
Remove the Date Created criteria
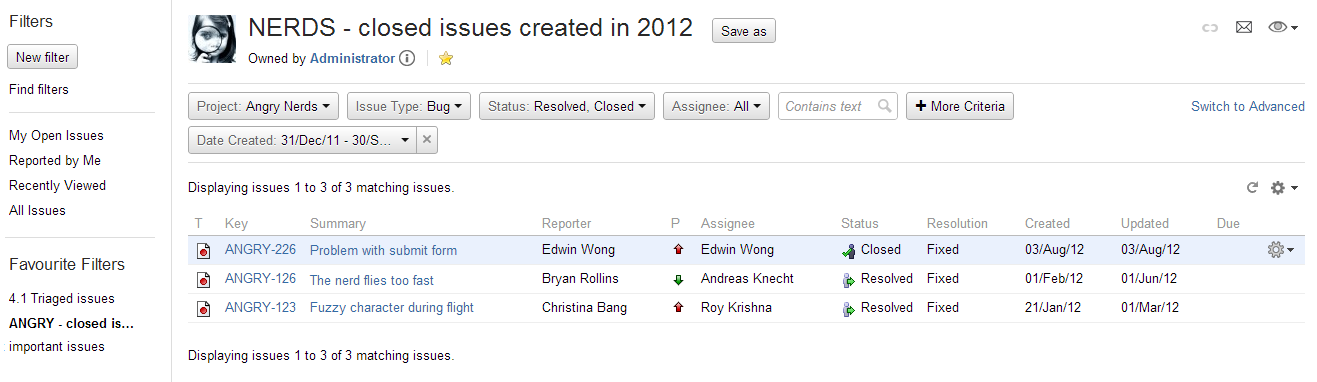tap(427, 141)
